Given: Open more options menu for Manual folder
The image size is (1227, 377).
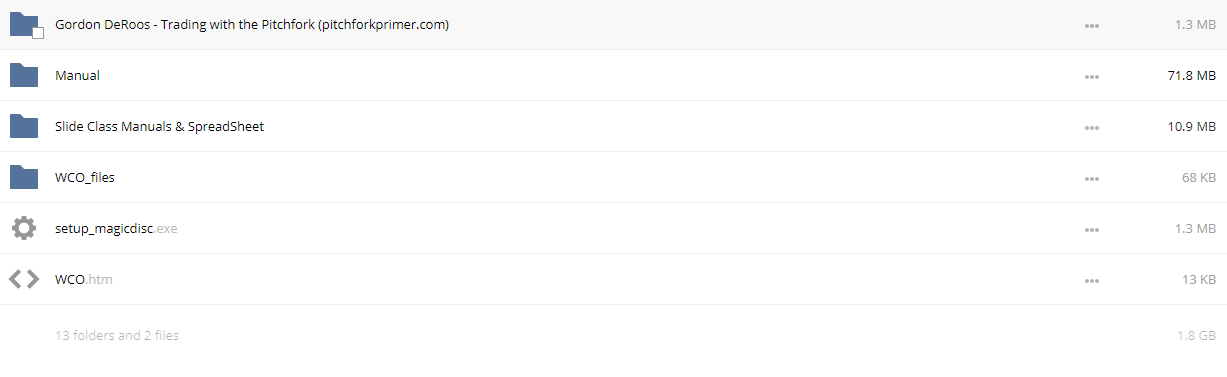Looking at the screenshot, I should click(1092, 76).
